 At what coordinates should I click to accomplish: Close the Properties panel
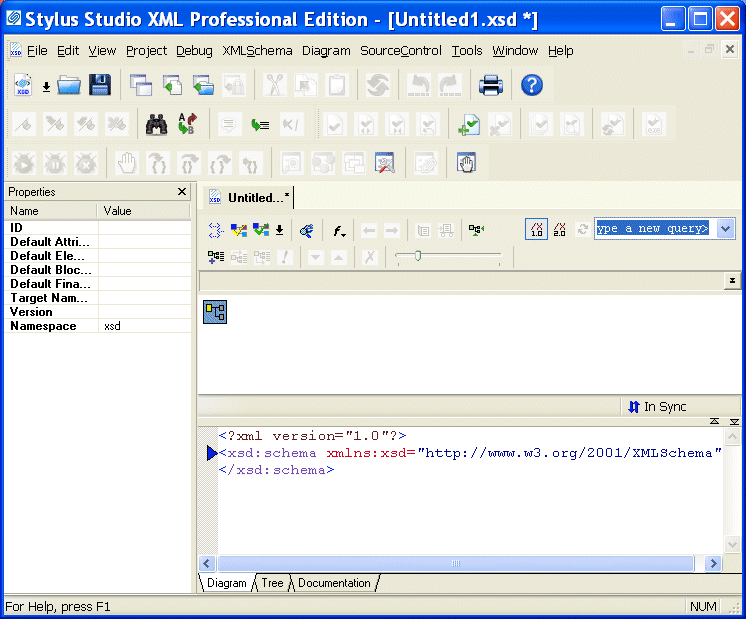[182, 191]
